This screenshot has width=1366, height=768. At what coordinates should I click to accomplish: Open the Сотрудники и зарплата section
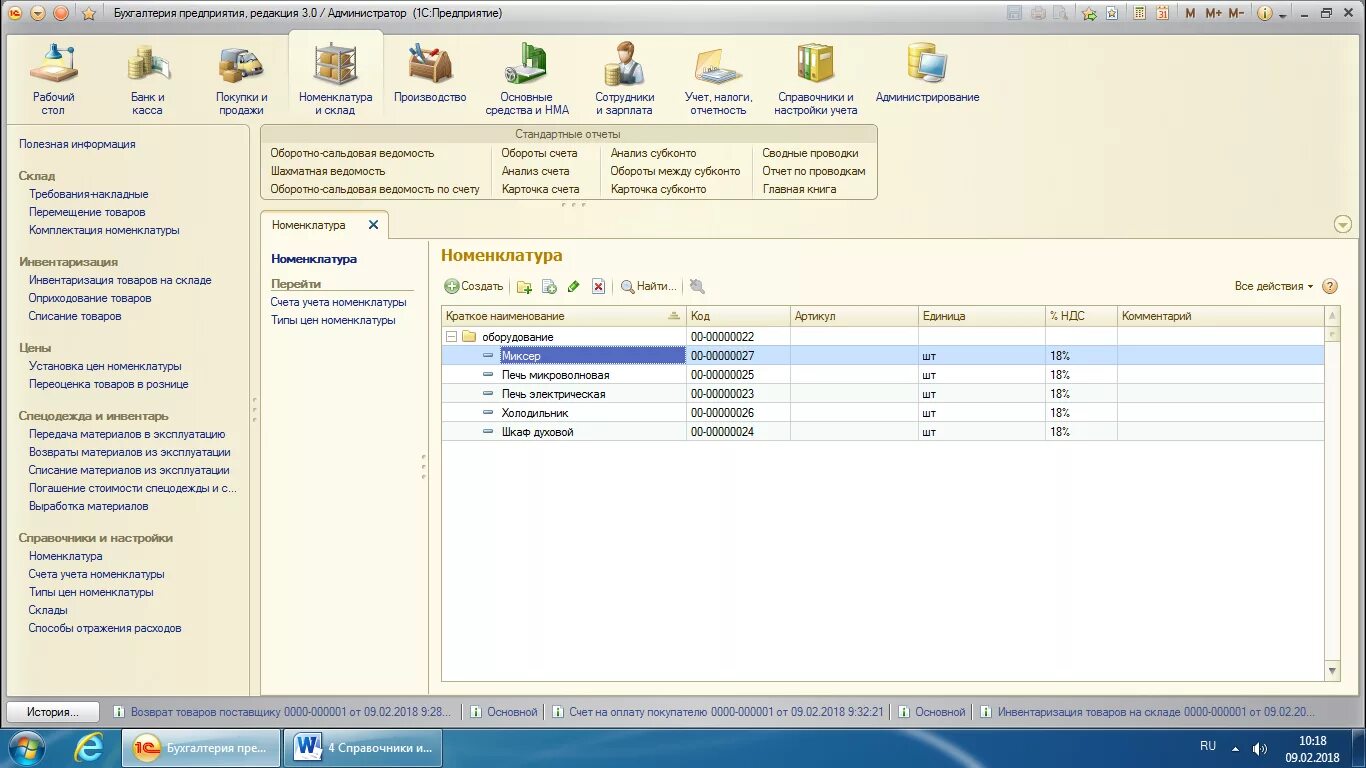(624, 79)
